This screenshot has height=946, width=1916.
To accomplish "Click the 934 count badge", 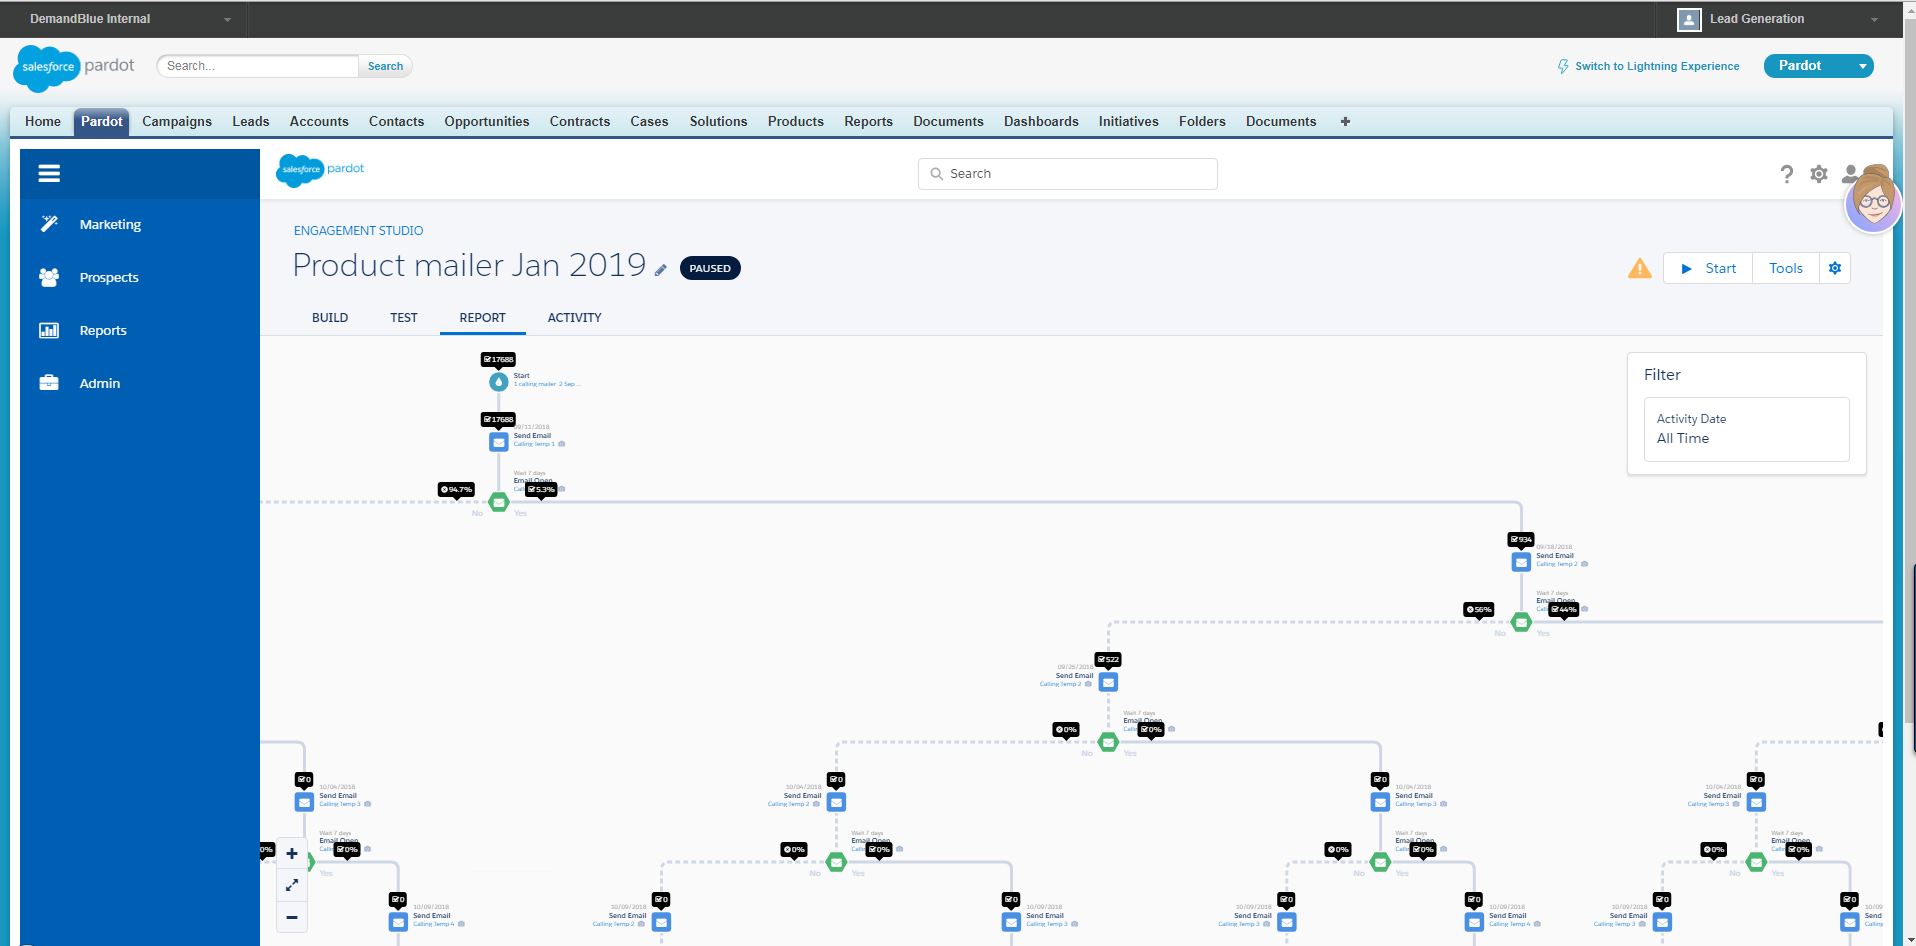I will click(x=1521, y=539).
